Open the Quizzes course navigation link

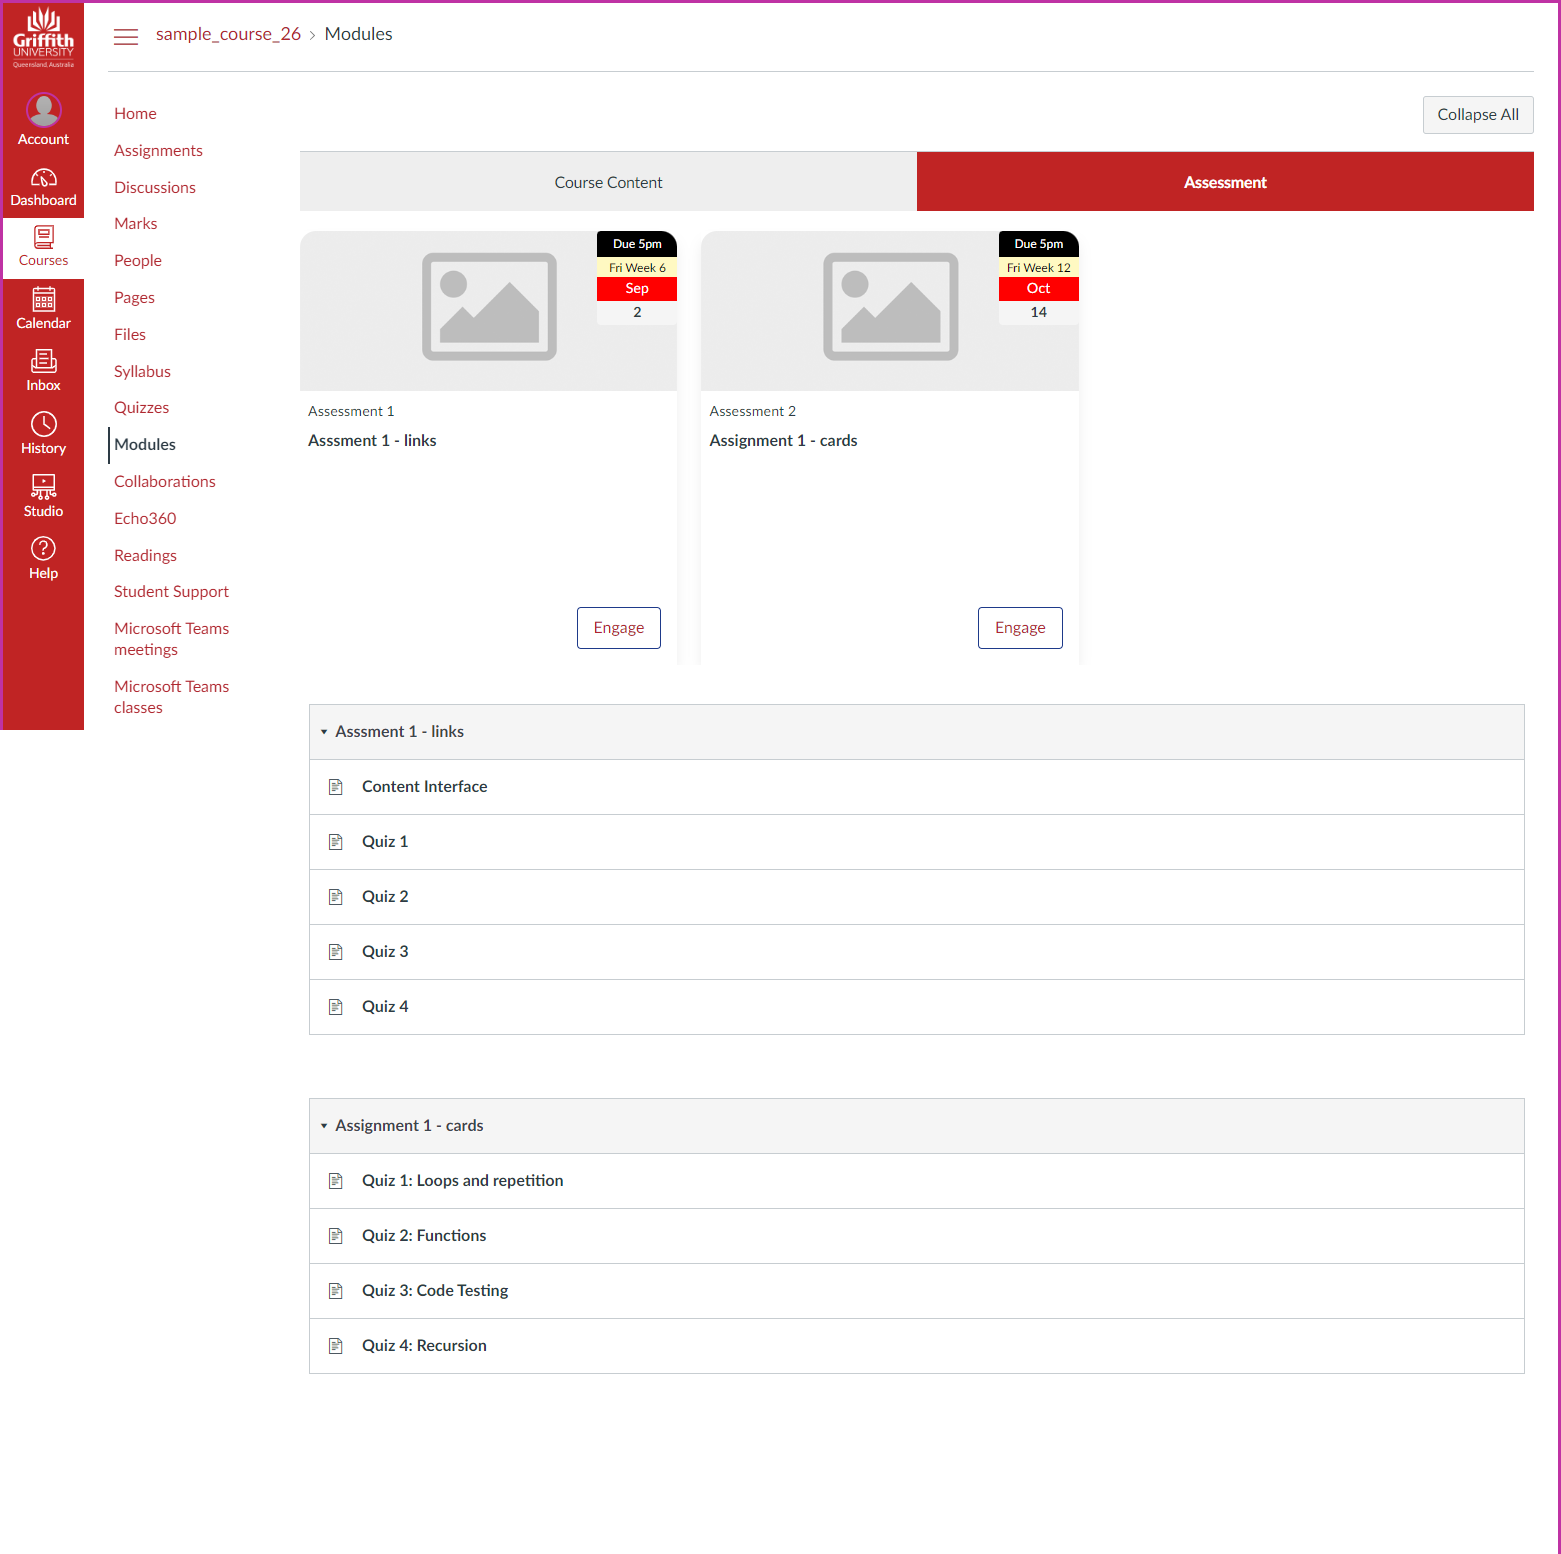click(x=141, y=408)
